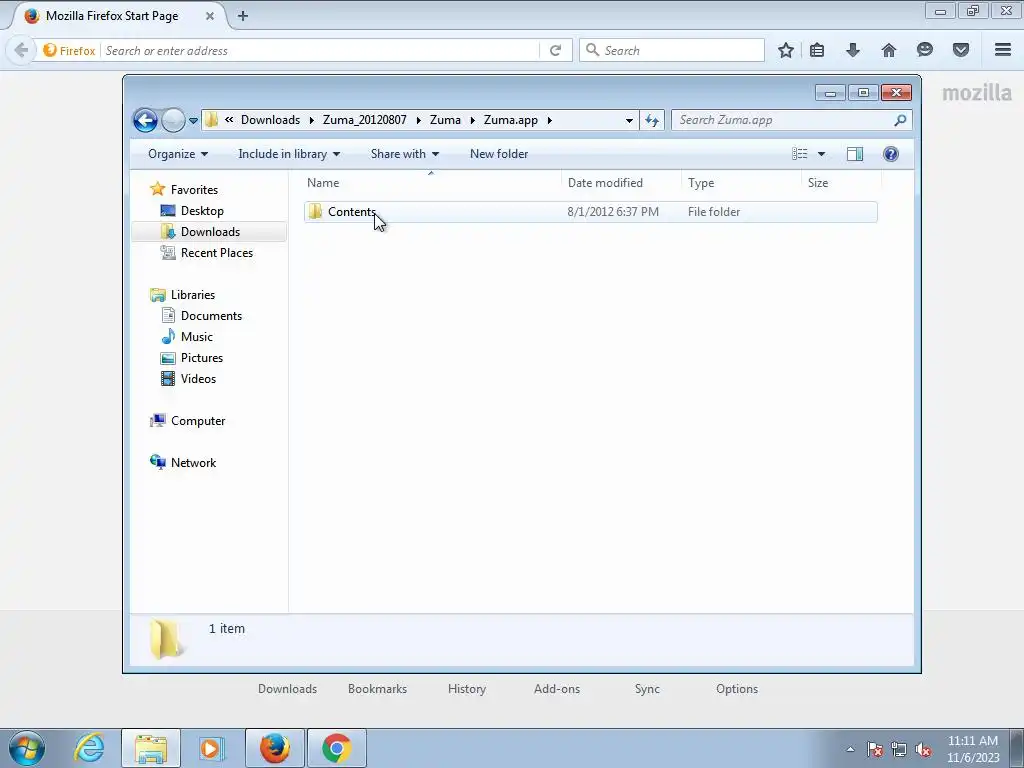The image size is (1024, 768).
Task: Select Libraries in the navigation pane
Action: click(x=193, y=295)
